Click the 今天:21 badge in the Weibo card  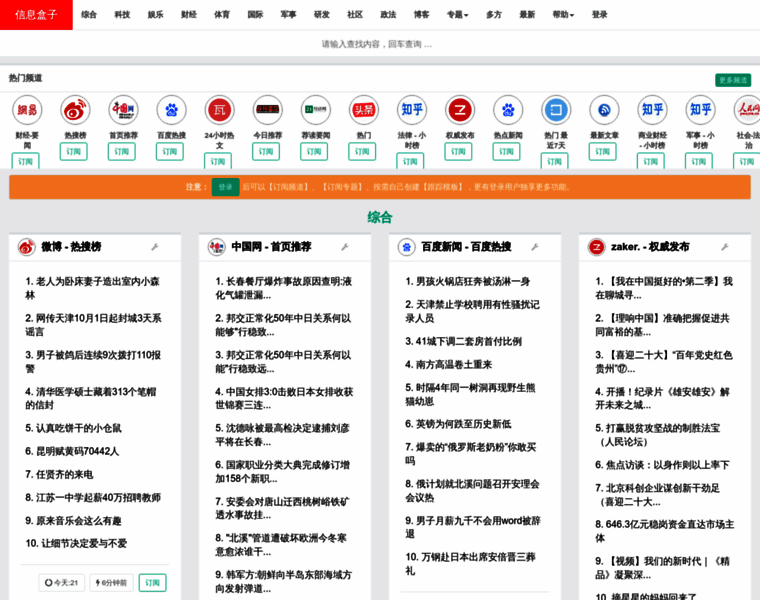62,583
